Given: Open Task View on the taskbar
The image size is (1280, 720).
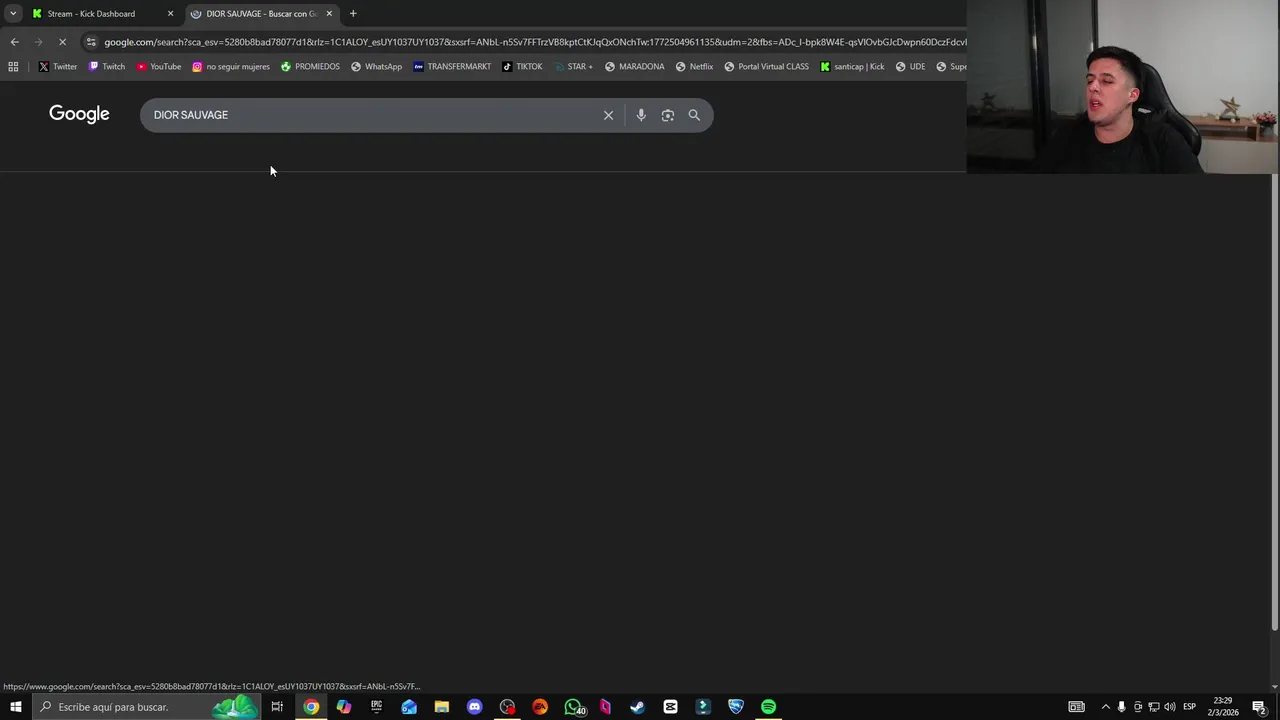Looking at the screenshot, I should coord(277,707).
